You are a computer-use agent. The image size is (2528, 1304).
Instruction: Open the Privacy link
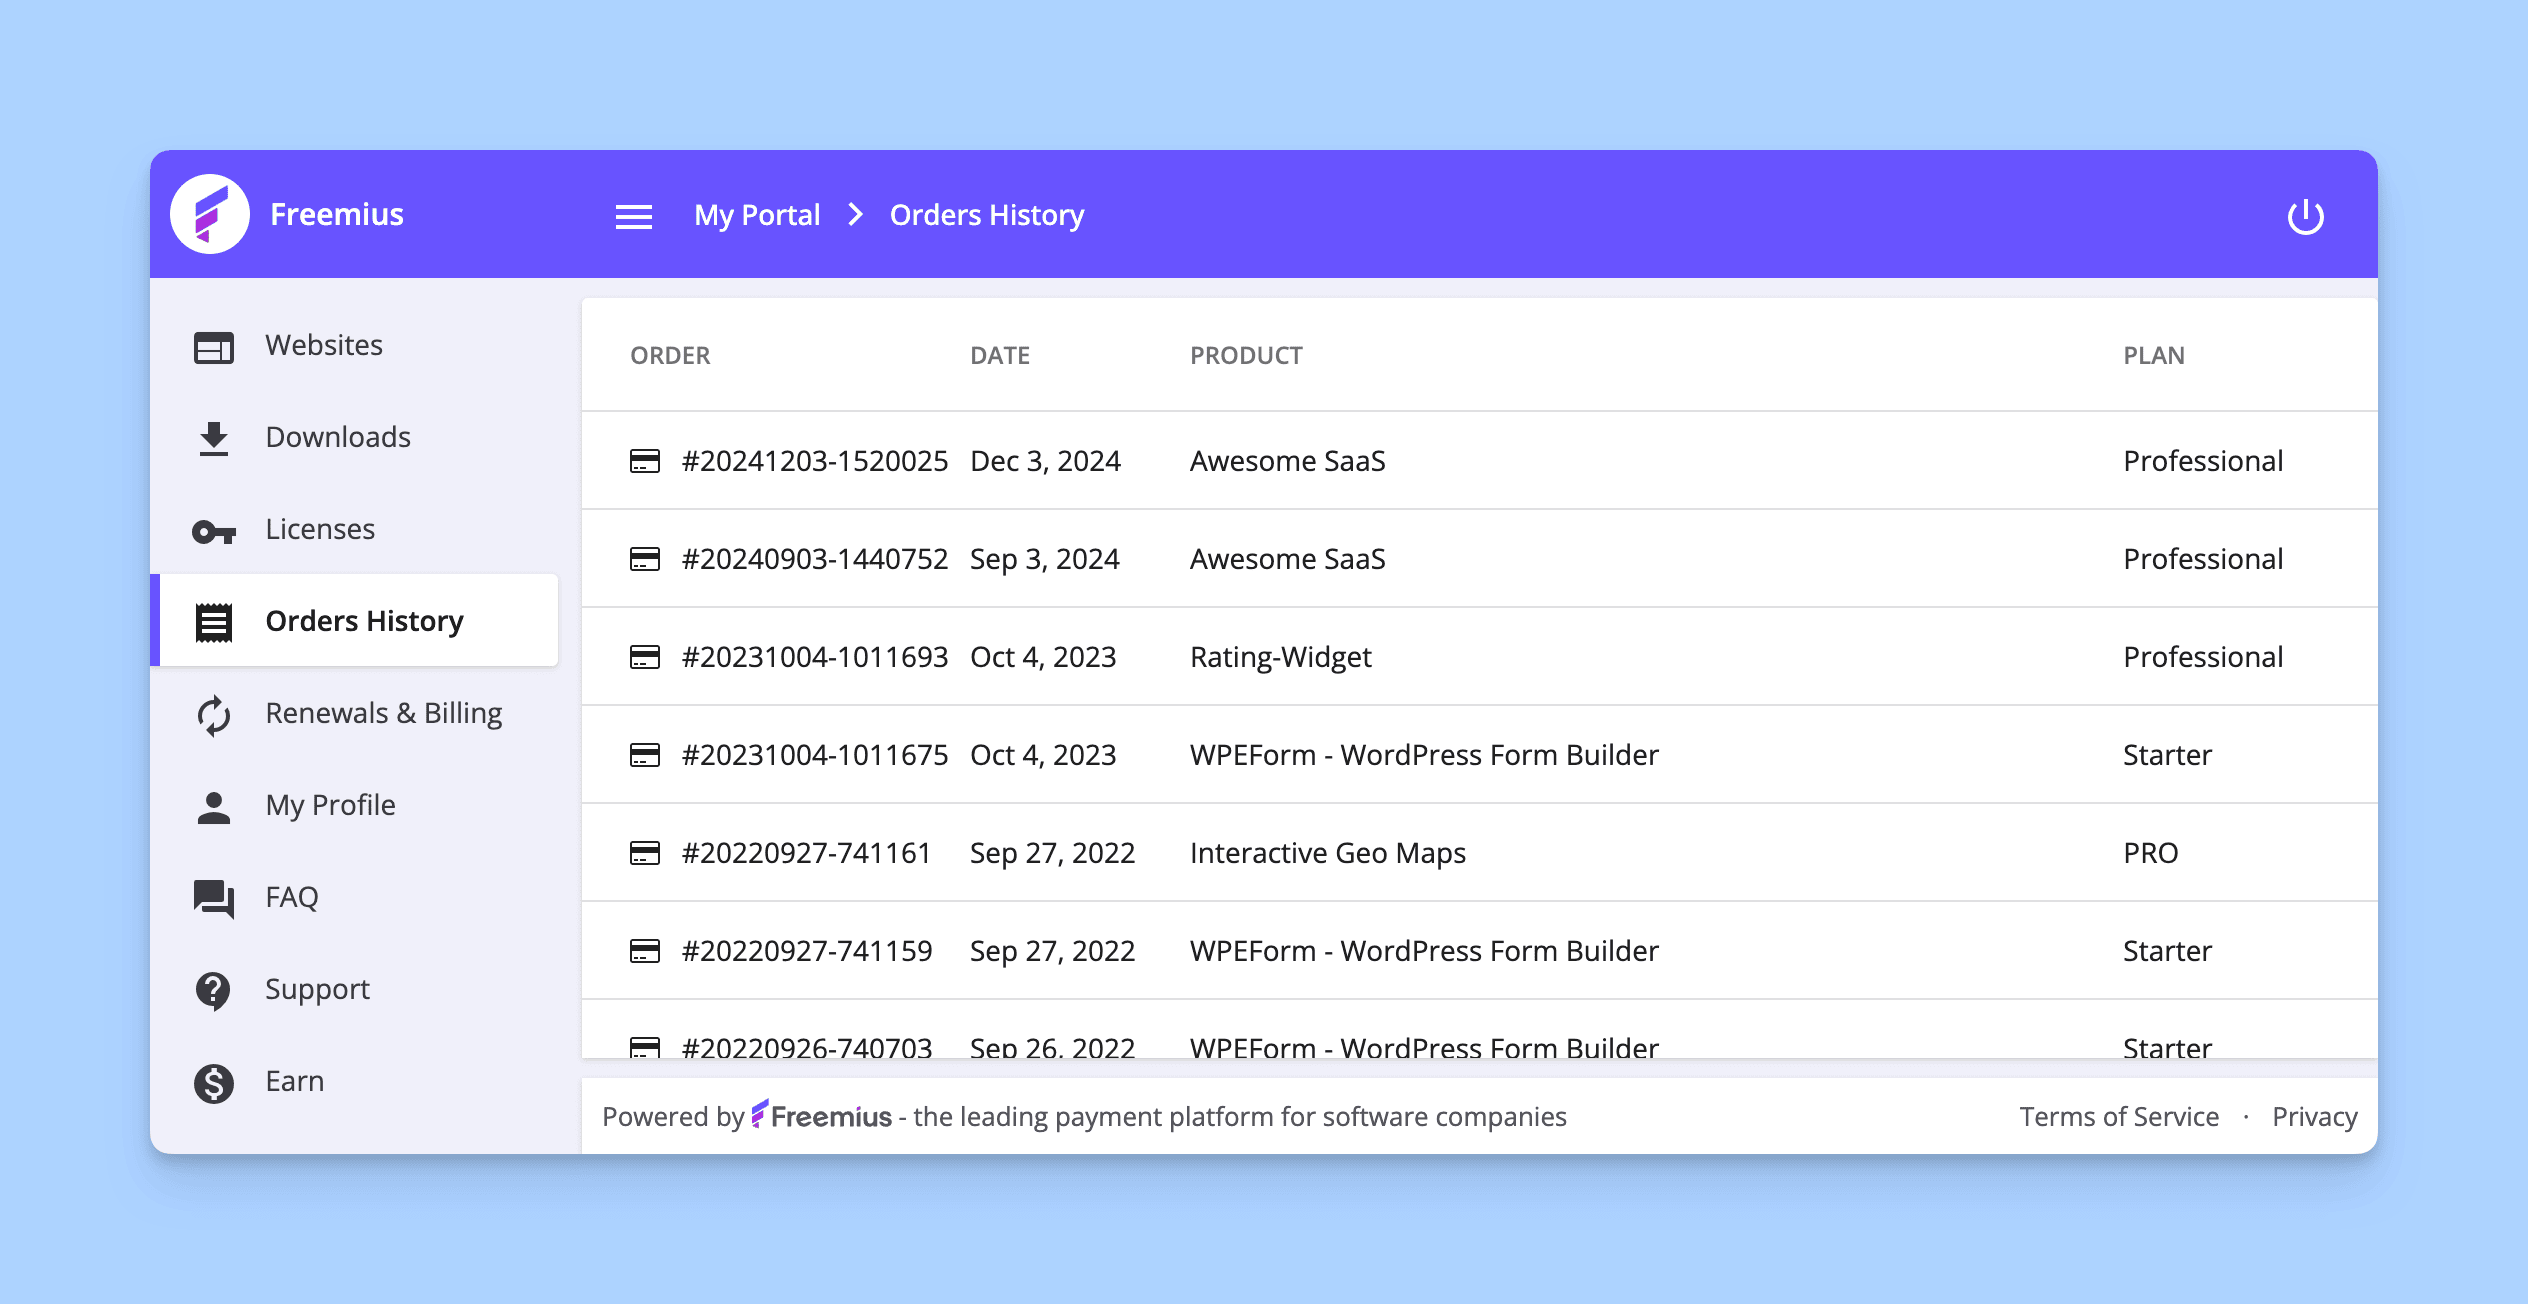click(2314, 1116)
